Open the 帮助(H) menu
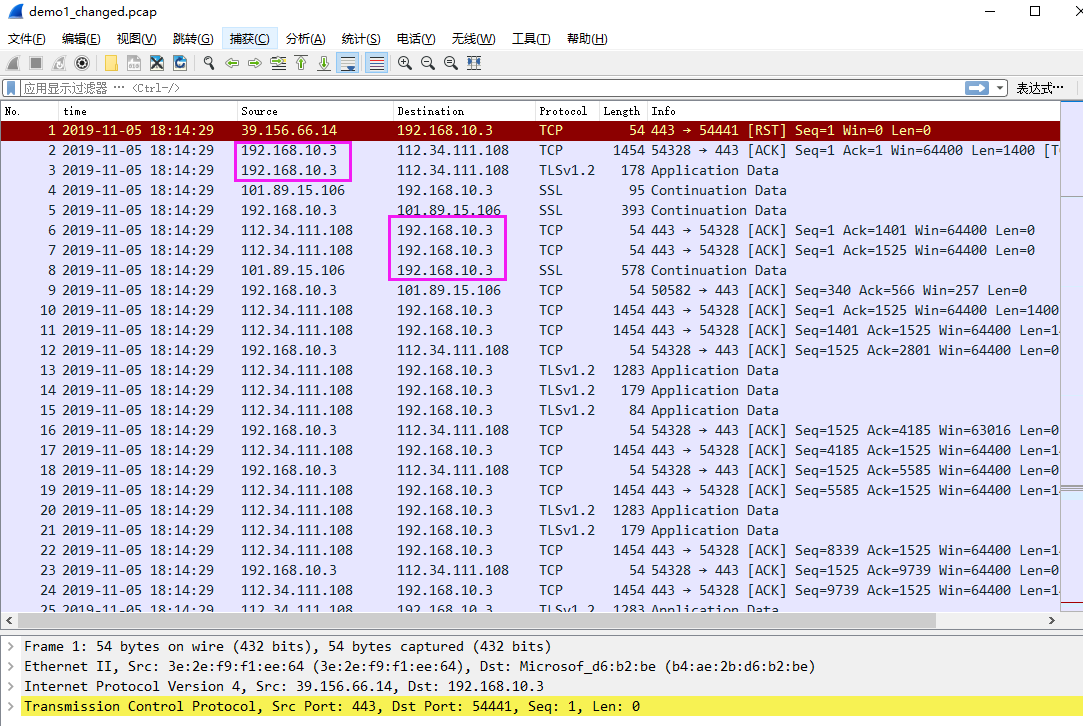 point(587,39)
